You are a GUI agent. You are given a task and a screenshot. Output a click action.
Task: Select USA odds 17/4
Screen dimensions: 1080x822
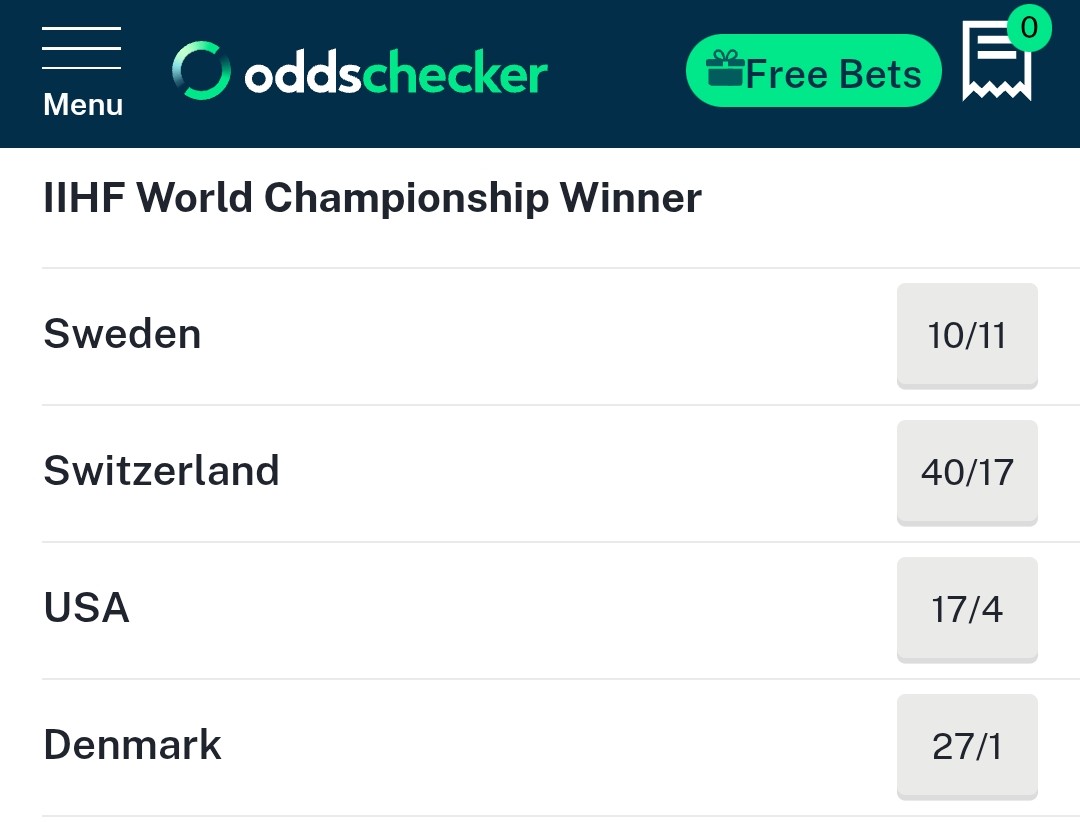coord(967,610)
